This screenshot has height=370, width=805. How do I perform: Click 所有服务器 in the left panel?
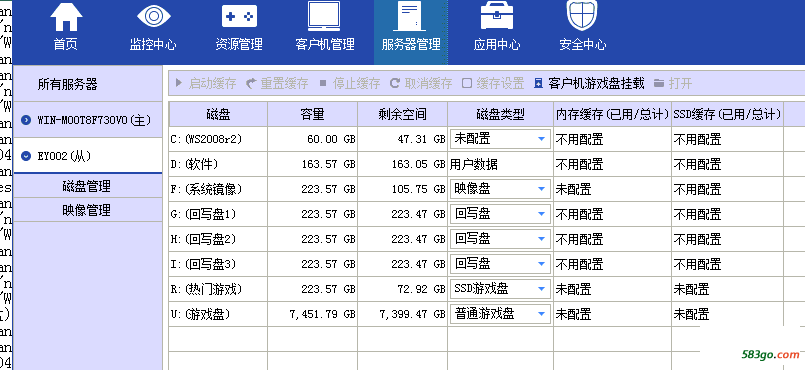coord(67,84)
